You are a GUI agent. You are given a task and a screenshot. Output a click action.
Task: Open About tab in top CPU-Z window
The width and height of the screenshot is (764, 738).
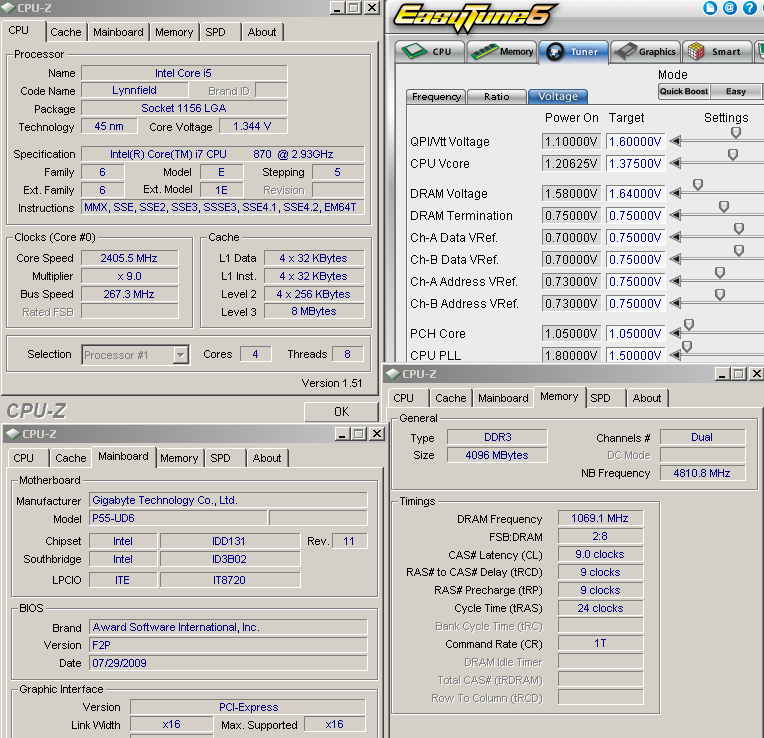coord(262,32)
